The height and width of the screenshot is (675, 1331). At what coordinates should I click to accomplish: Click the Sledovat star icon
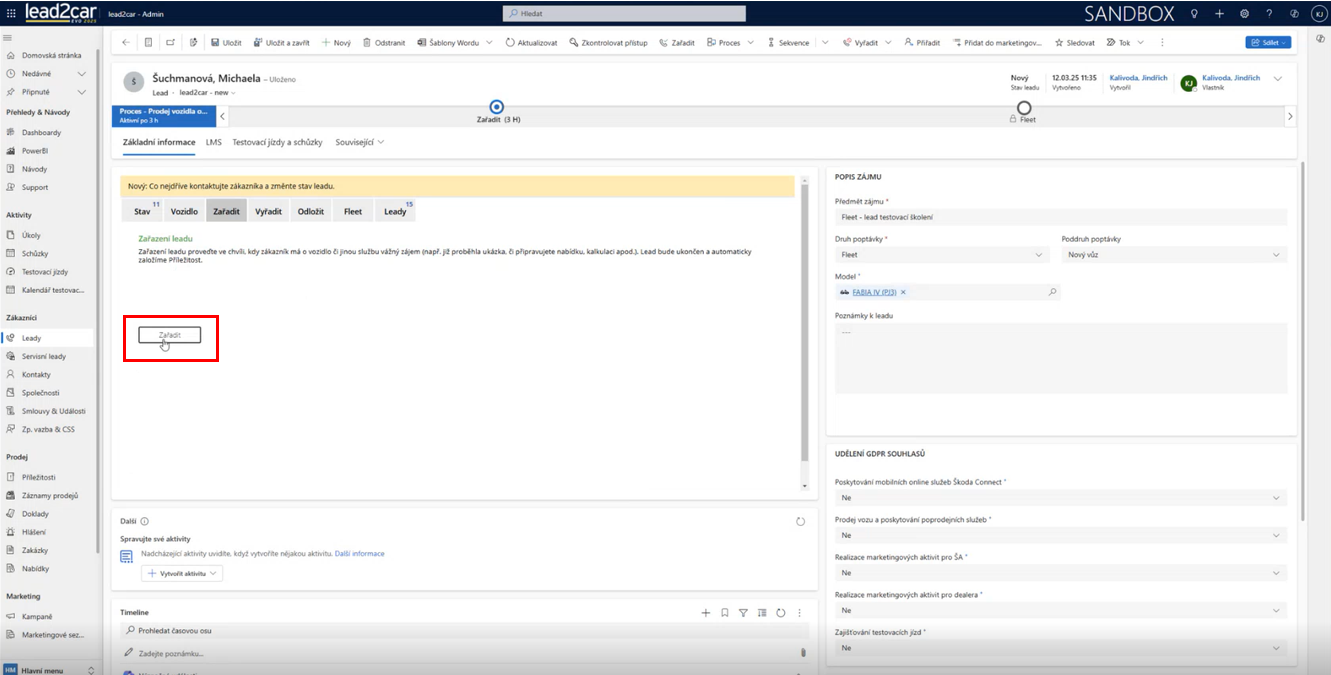(1057, 43)
